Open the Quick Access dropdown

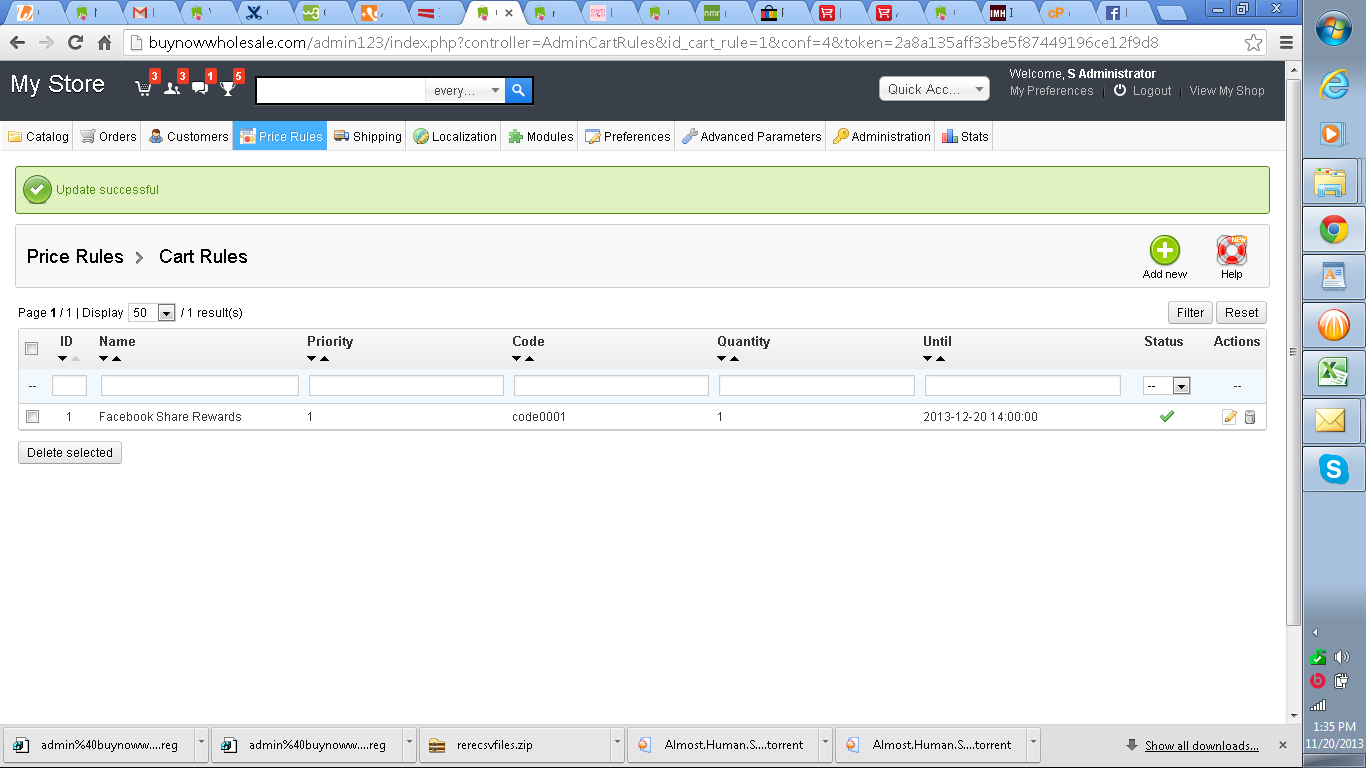tap(934, 89)
